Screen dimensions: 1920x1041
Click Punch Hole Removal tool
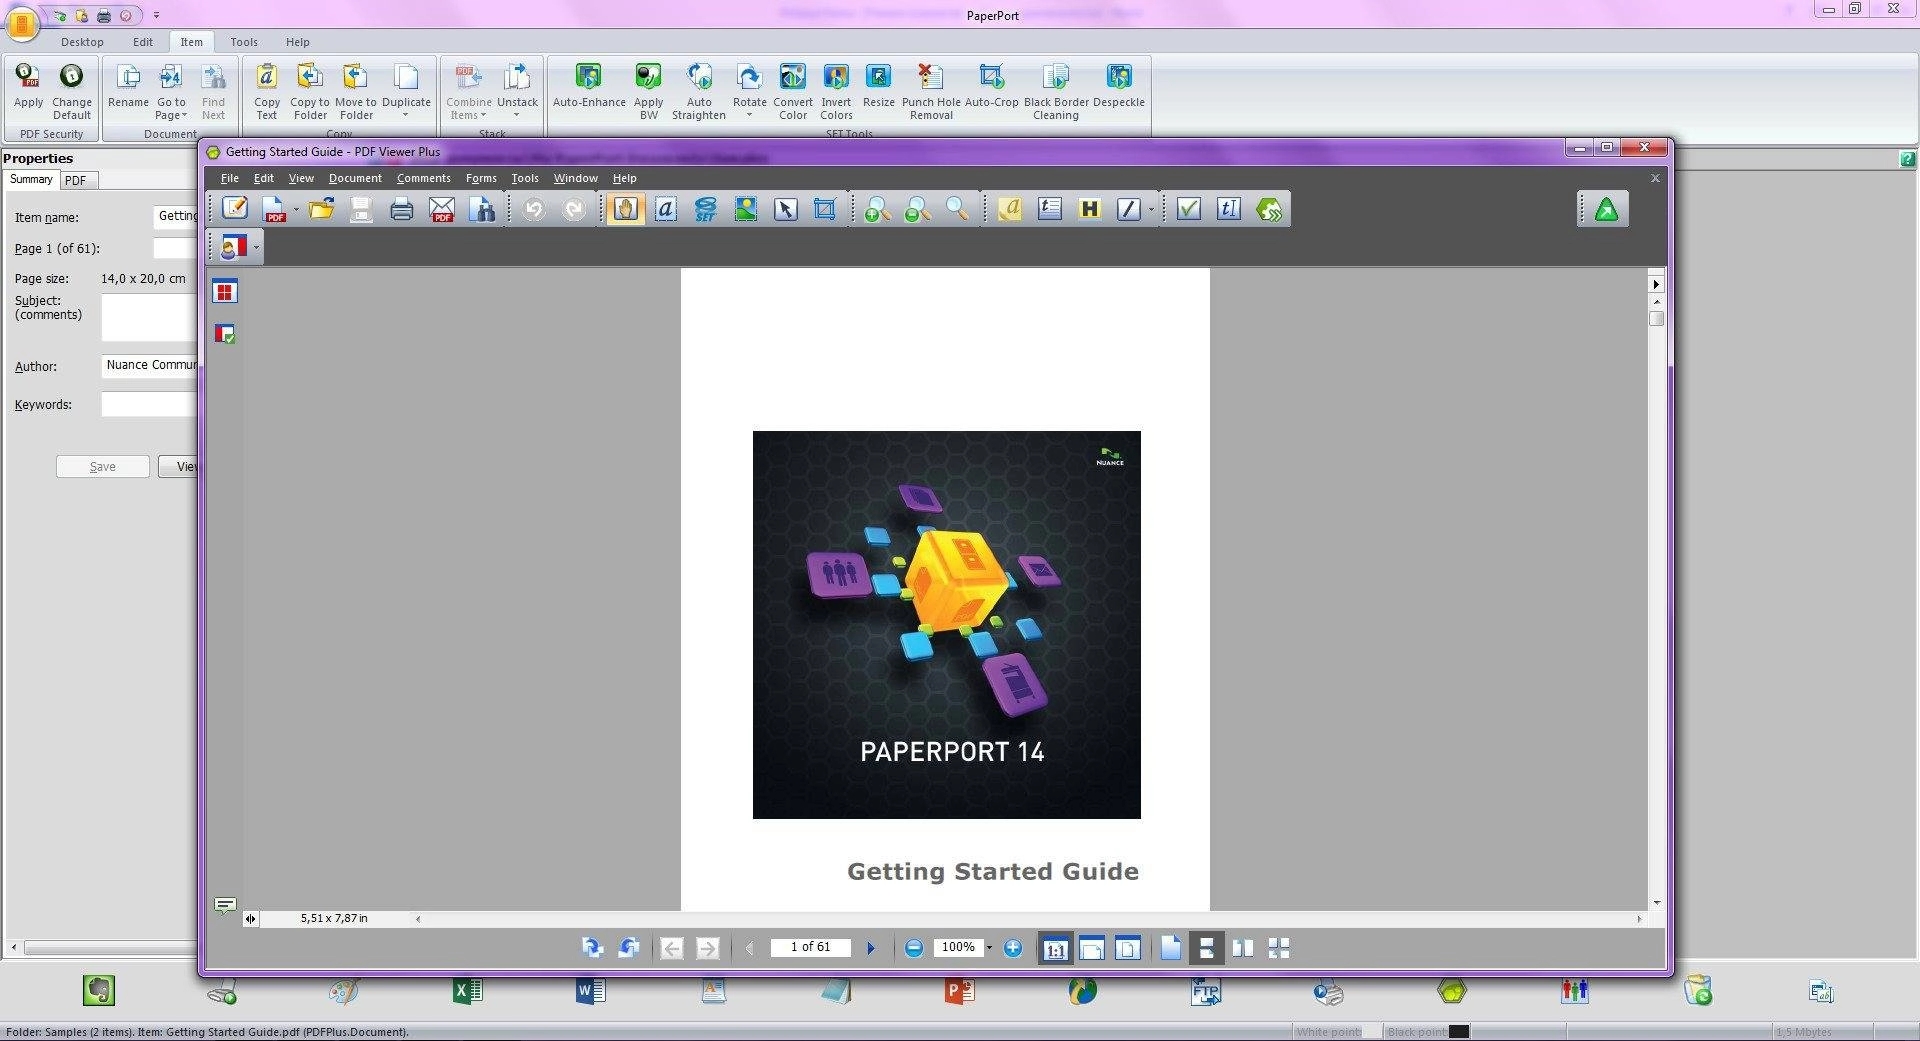(931, 91)
